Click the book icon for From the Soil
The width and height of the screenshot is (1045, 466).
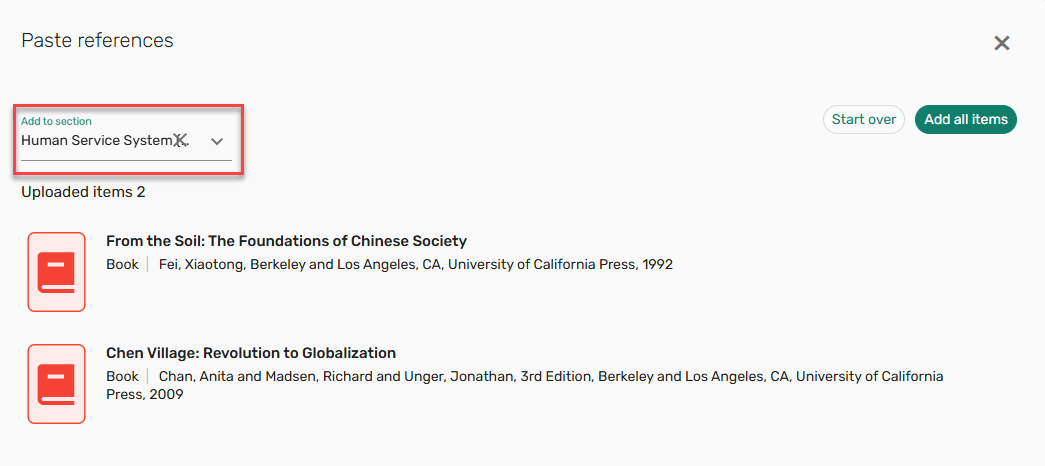coord(56,272)
